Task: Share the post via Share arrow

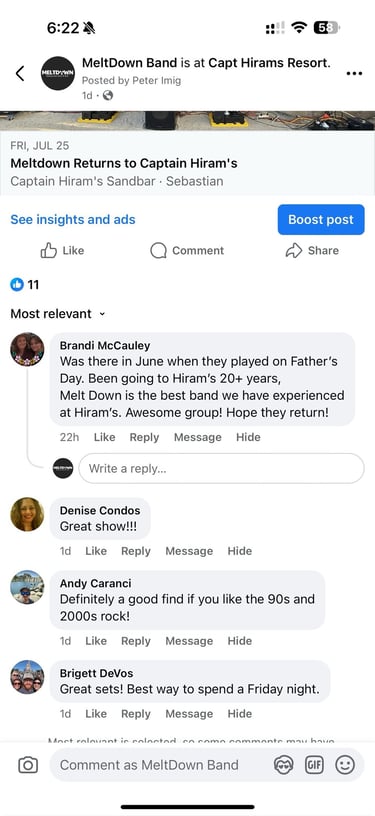Action: (x=312, y=250)
